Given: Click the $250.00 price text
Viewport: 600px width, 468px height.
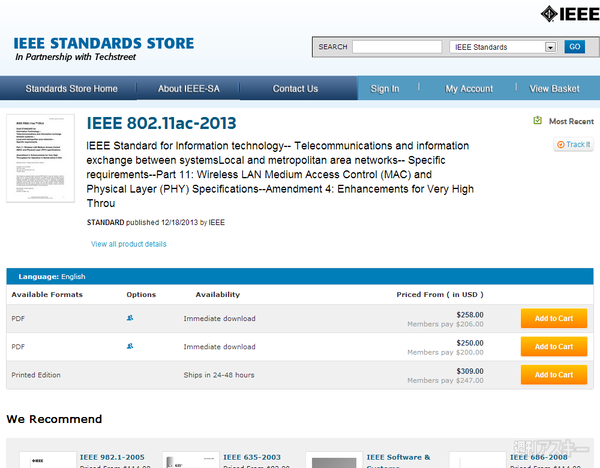Looking at the screenshot, I should click(470, 343).
